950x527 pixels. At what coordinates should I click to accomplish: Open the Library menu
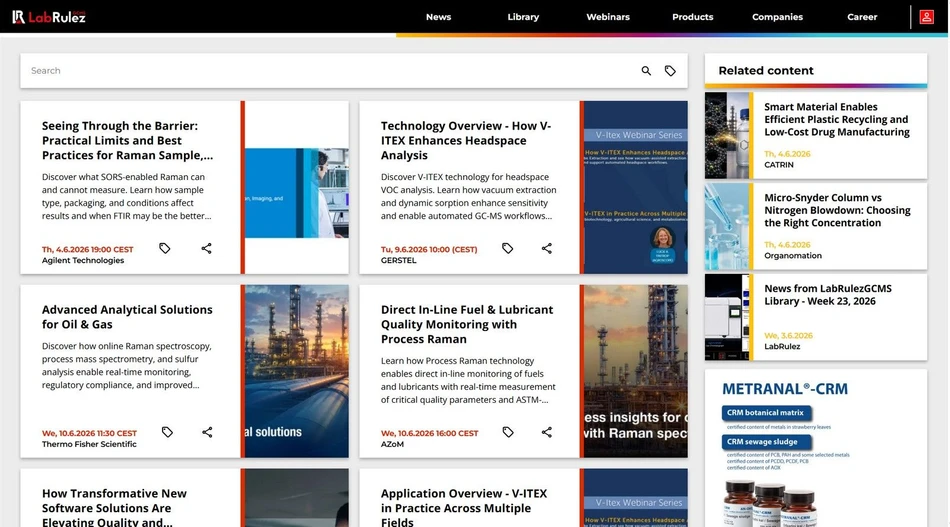click(523, 17)
